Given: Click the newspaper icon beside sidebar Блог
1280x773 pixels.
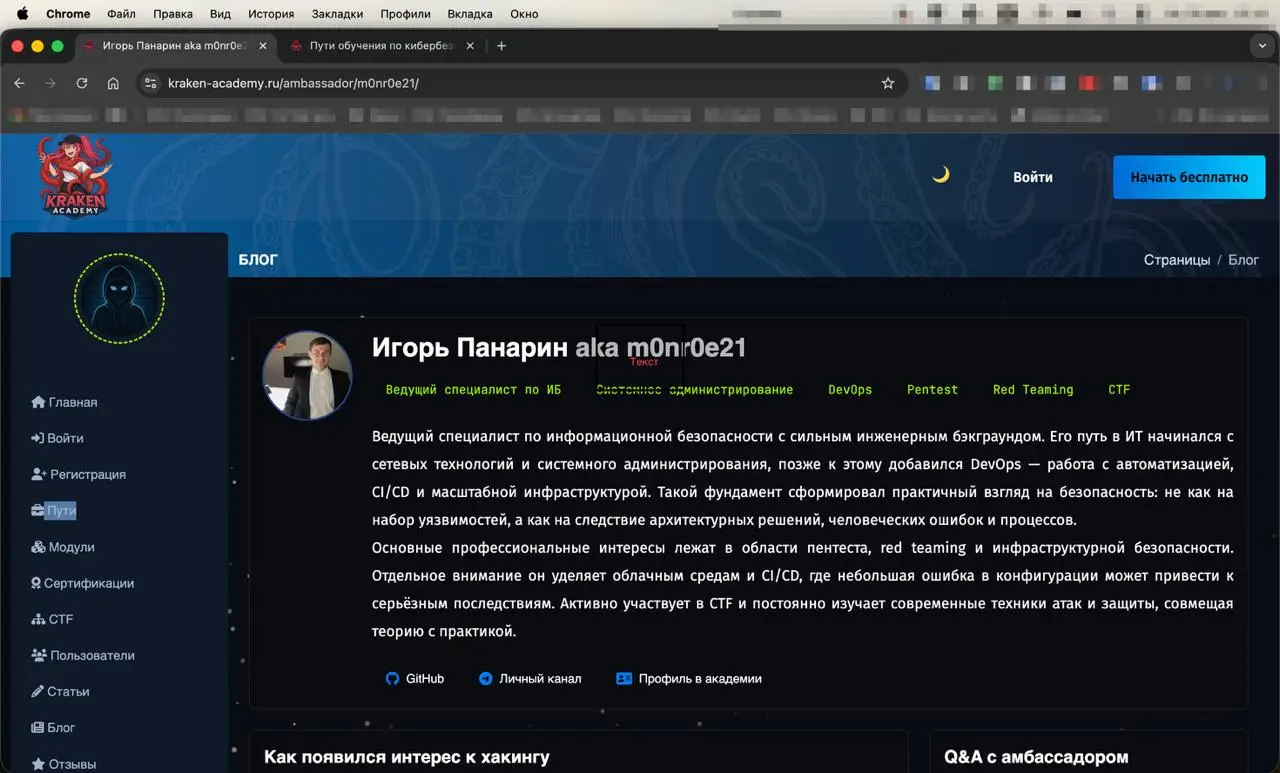Looking at the screenshot, I should click(38, 727).
